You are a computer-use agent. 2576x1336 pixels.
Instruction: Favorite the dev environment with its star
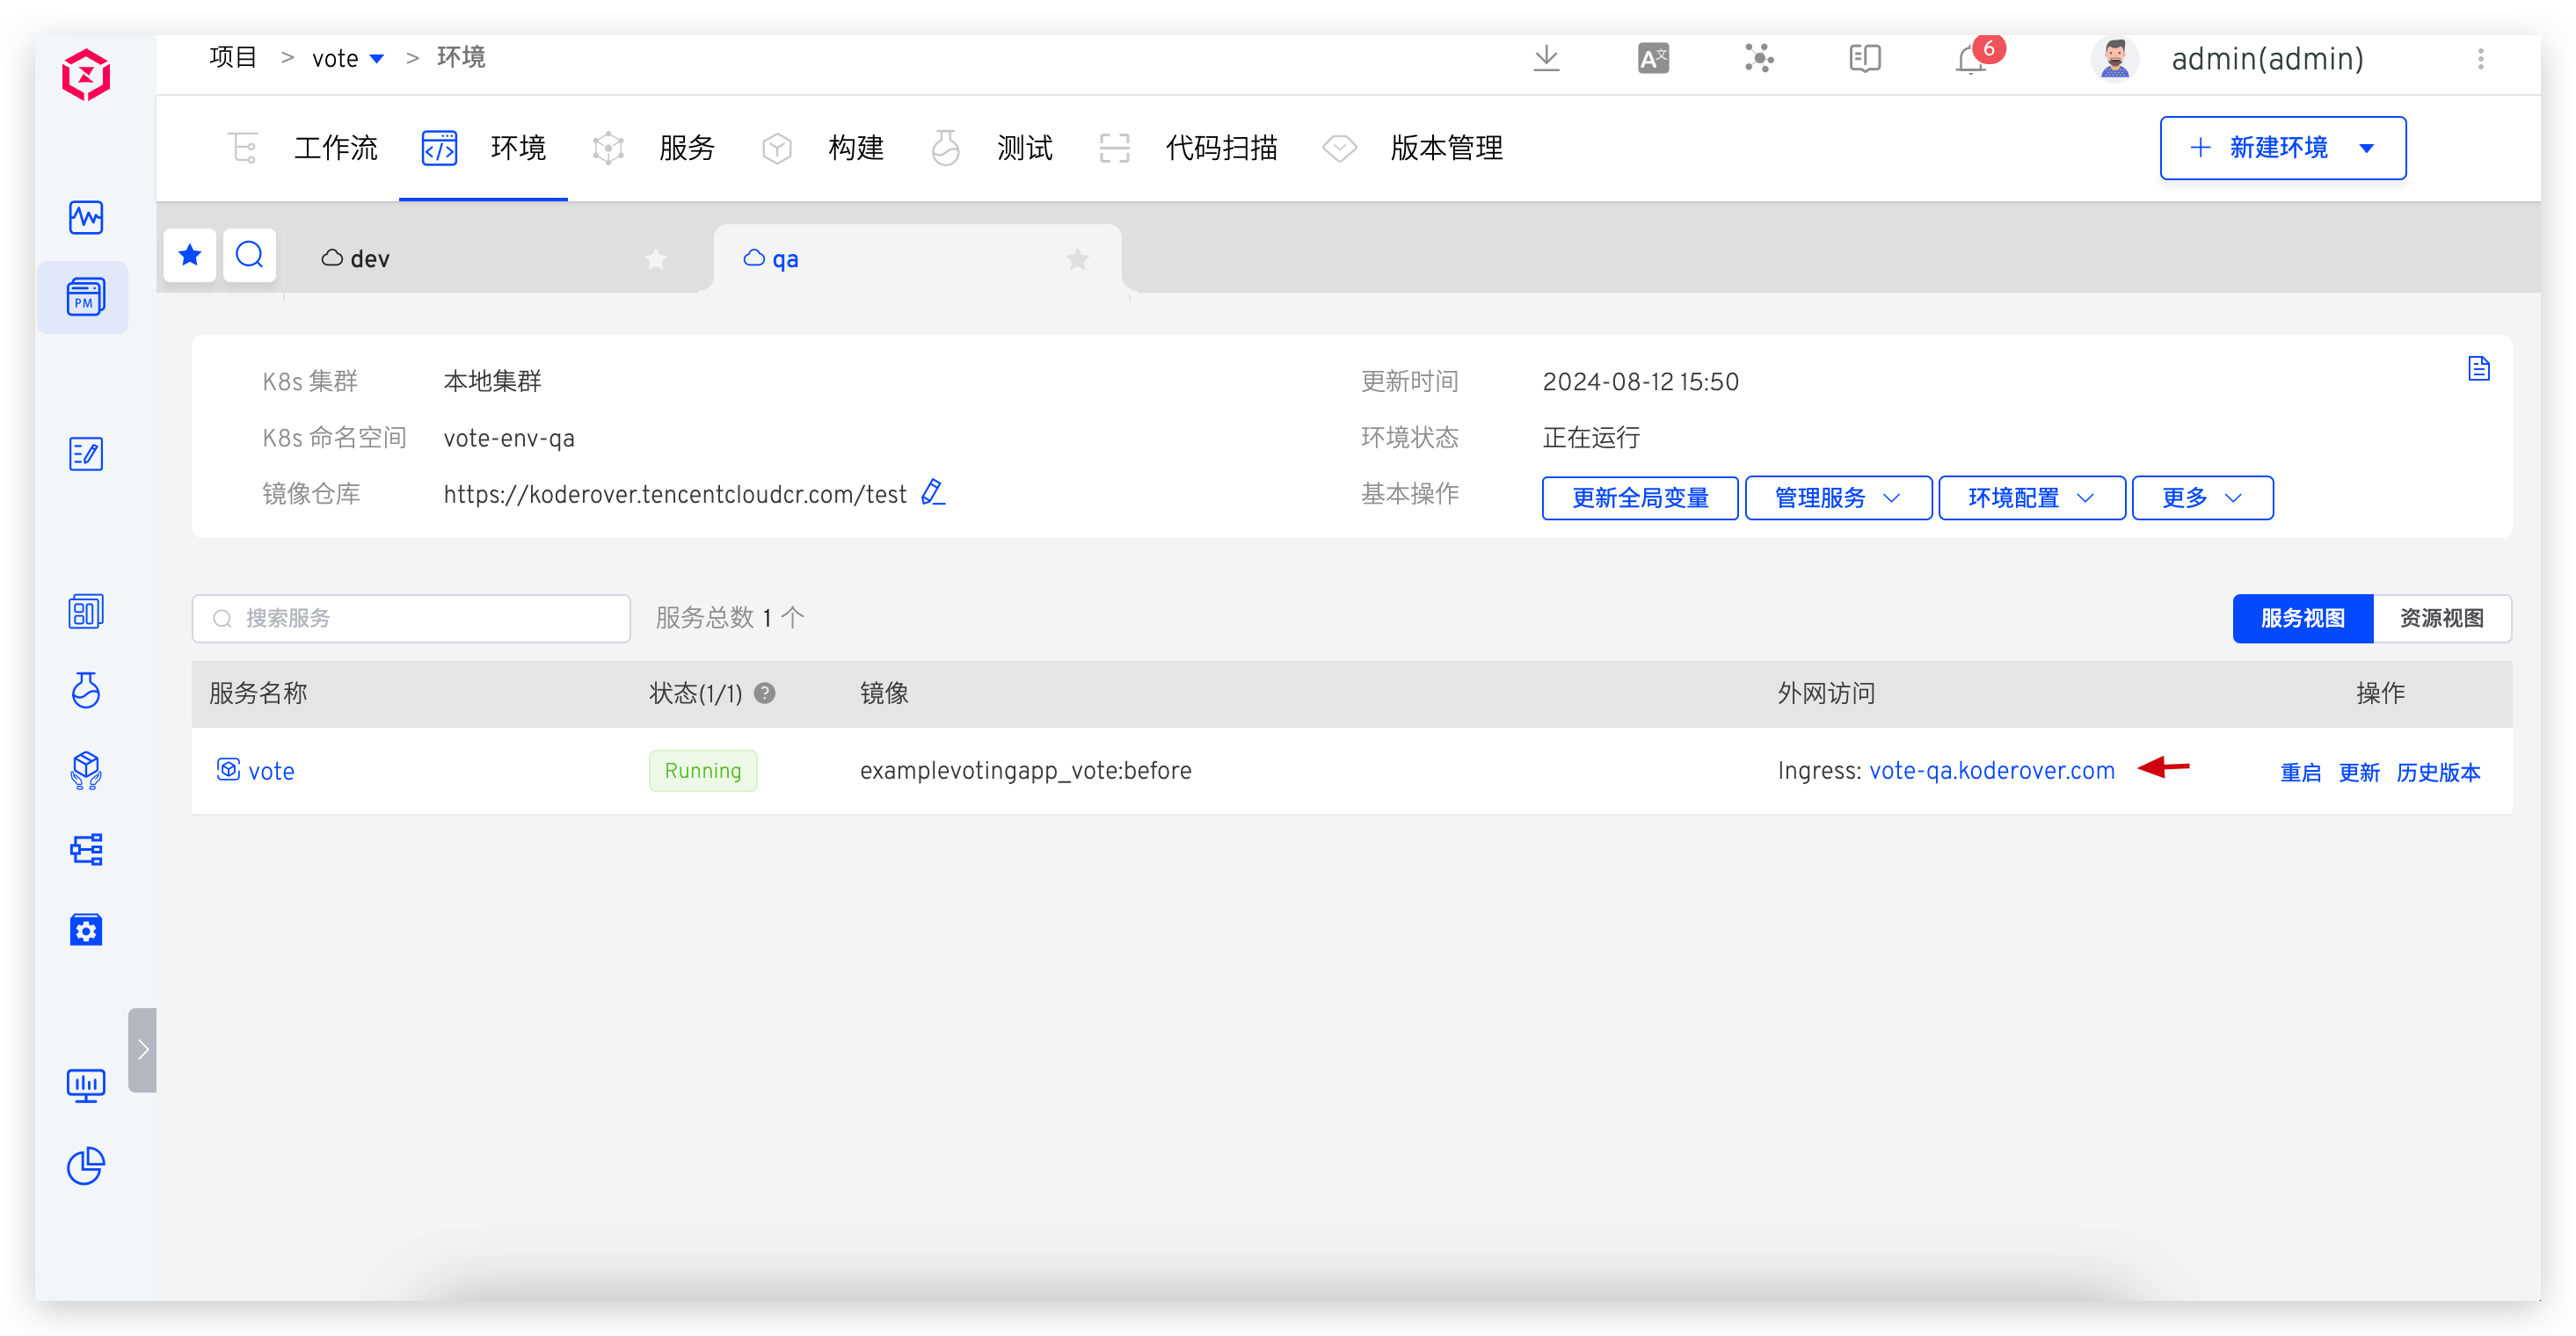(x=655, y=258)
